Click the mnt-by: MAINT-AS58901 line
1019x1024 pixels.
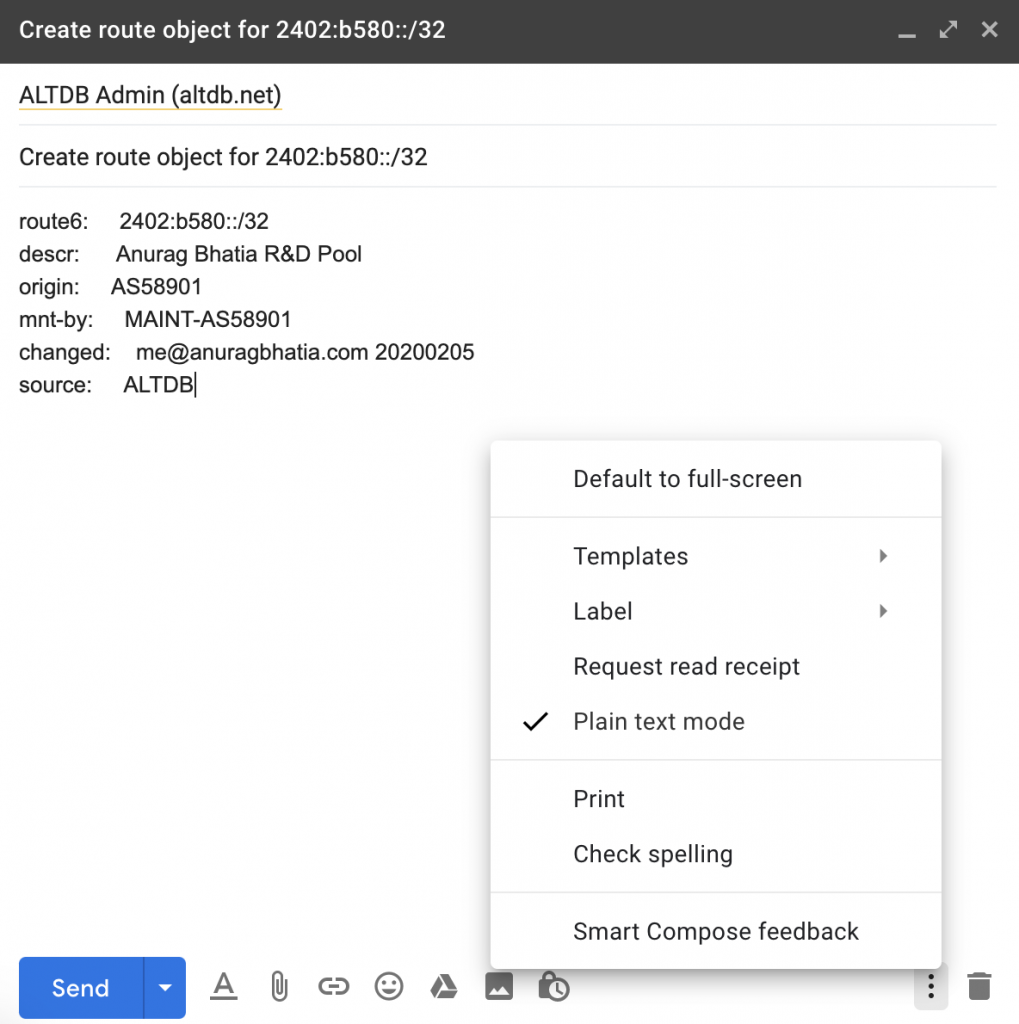(x=155, y=319)
